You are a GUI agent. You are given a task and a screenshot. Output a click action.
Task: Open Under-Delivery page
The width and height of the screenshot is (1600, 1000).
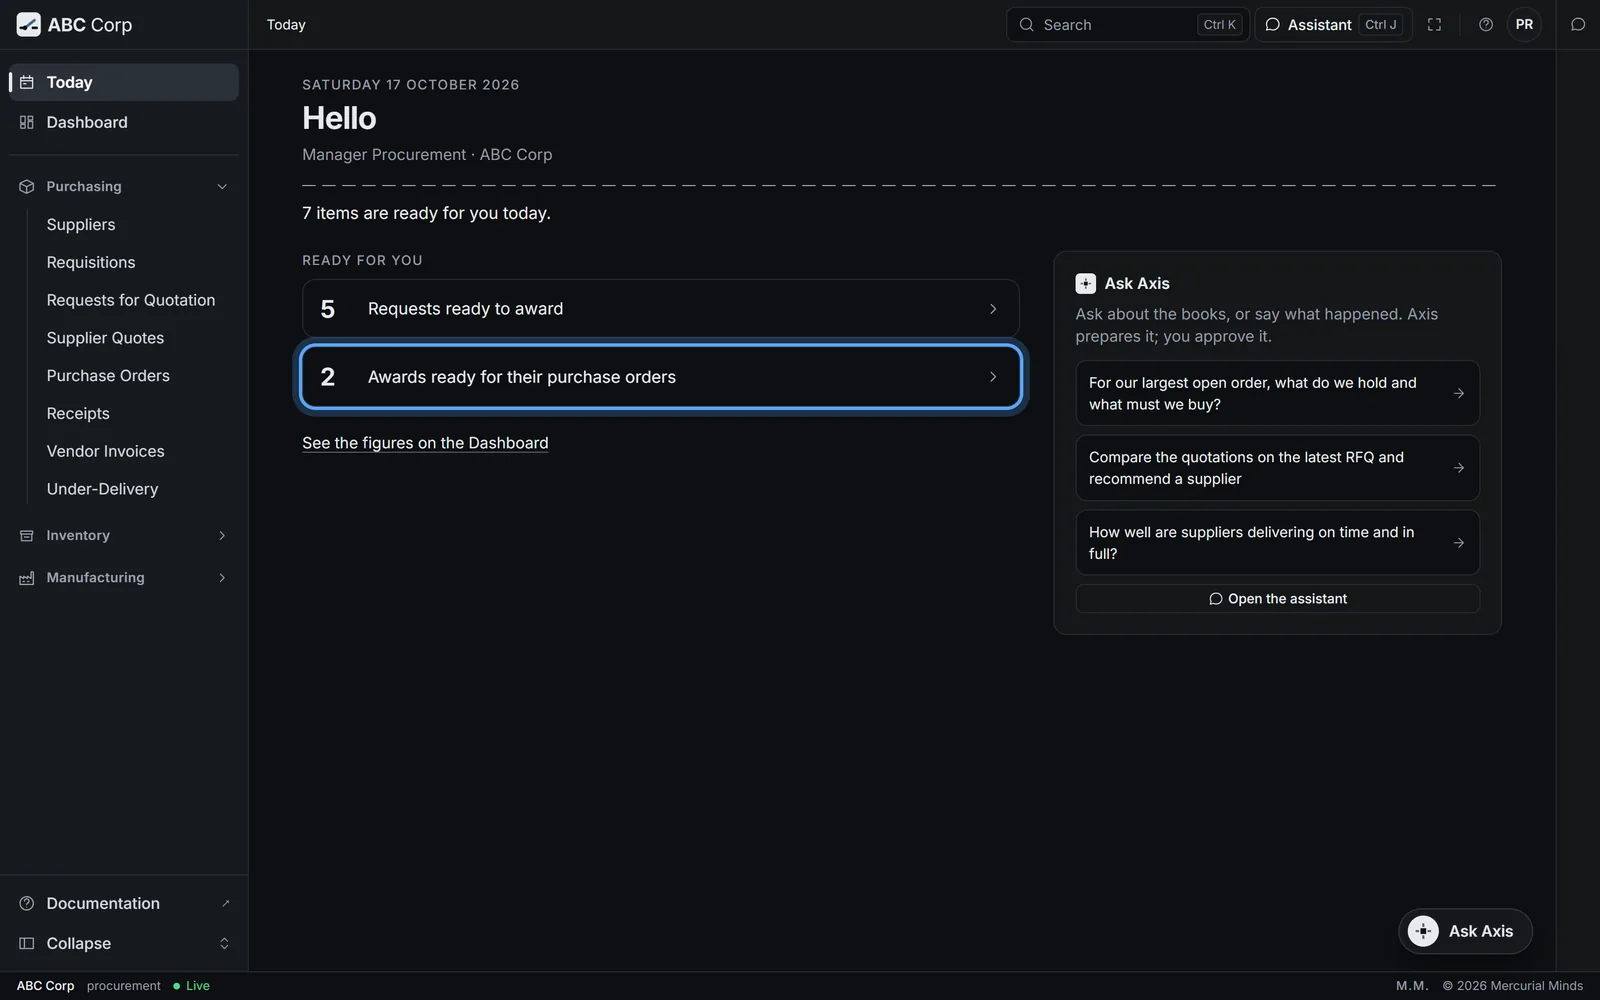[x=102, y=489]
